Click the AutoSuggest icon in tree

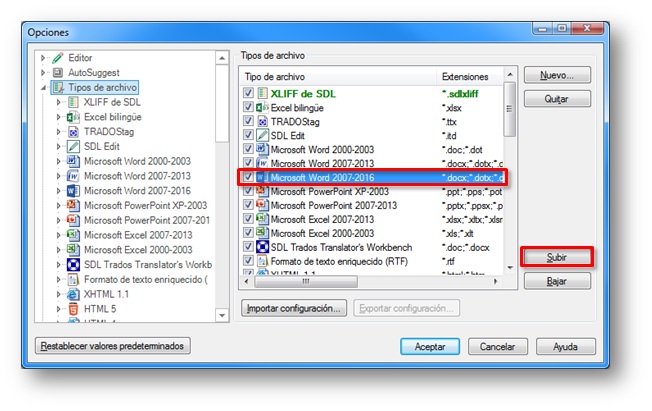coord(58,73)
